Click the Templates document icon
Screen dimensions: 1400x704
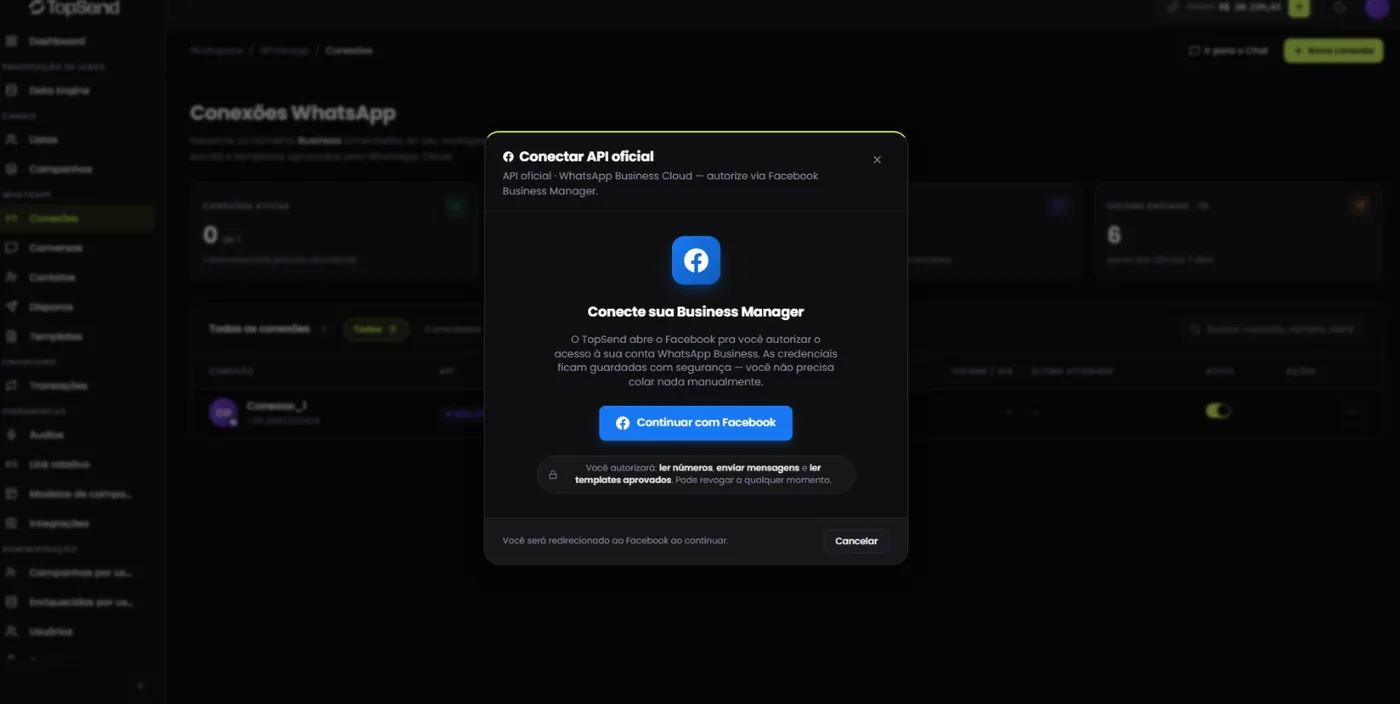pyautogui.click(x=12, y=337)
